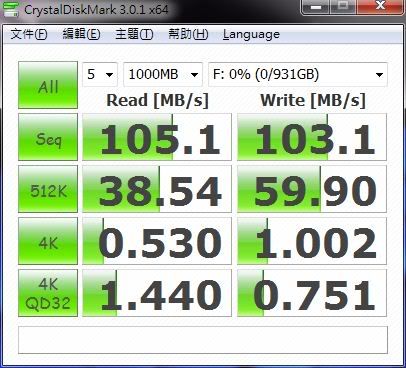Minimize the CrystalDiskMark window
Image resolution: width=406 pixels, height=368 pixels.
click(316, 7)
